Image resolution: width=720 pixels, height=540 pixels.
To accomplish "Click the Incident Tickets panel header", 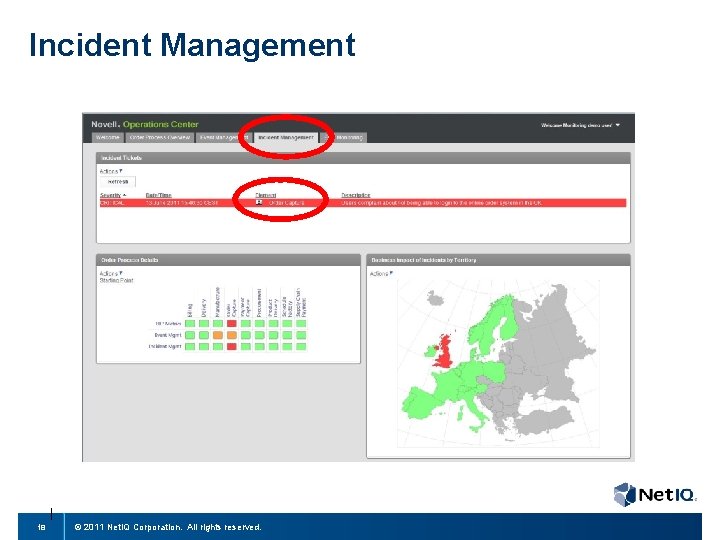I will click(x=363, y=158).
